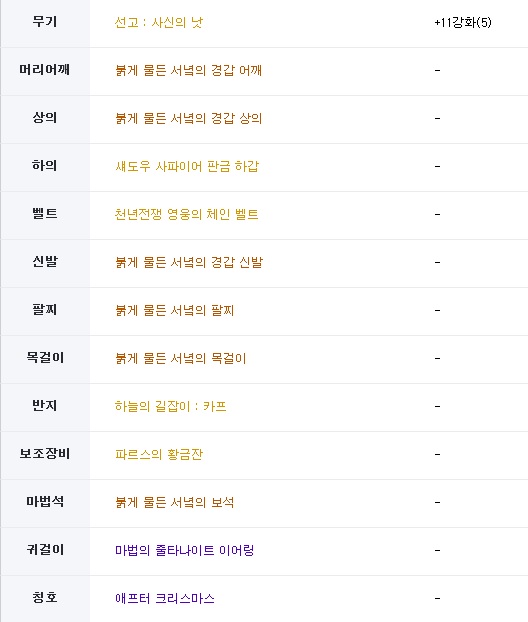Open 섀도우 사파이어 판금 하갑 item
Viewport: 528px width, 622px height.
click(187, 166)
